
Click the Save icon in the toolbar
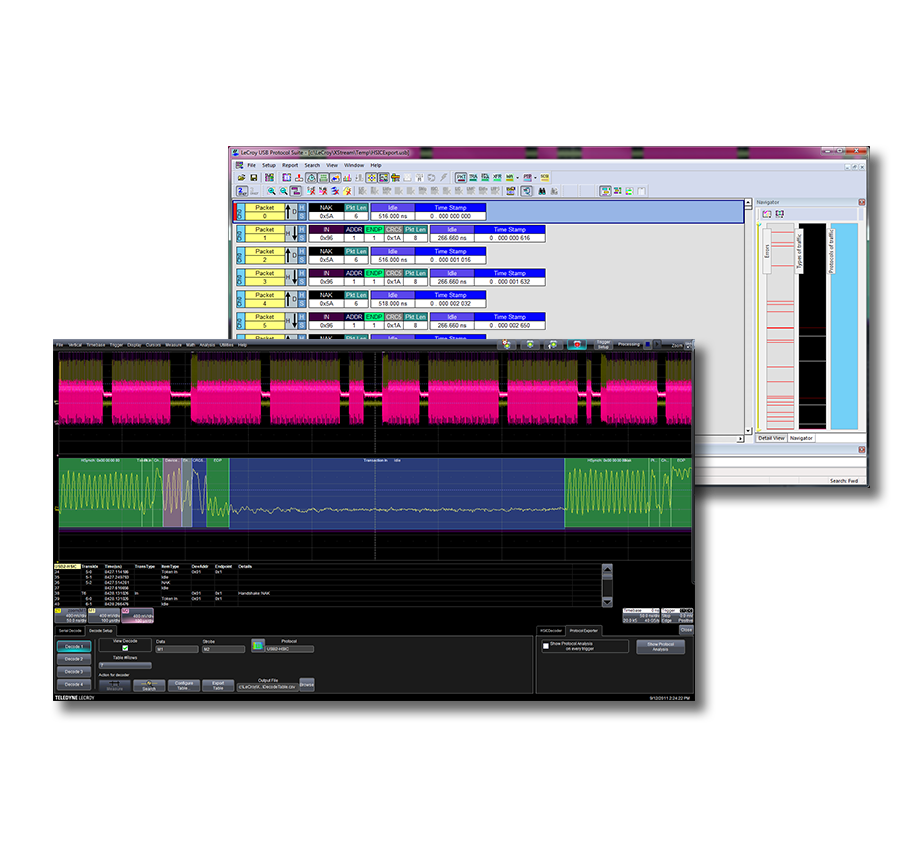point(254,178)
